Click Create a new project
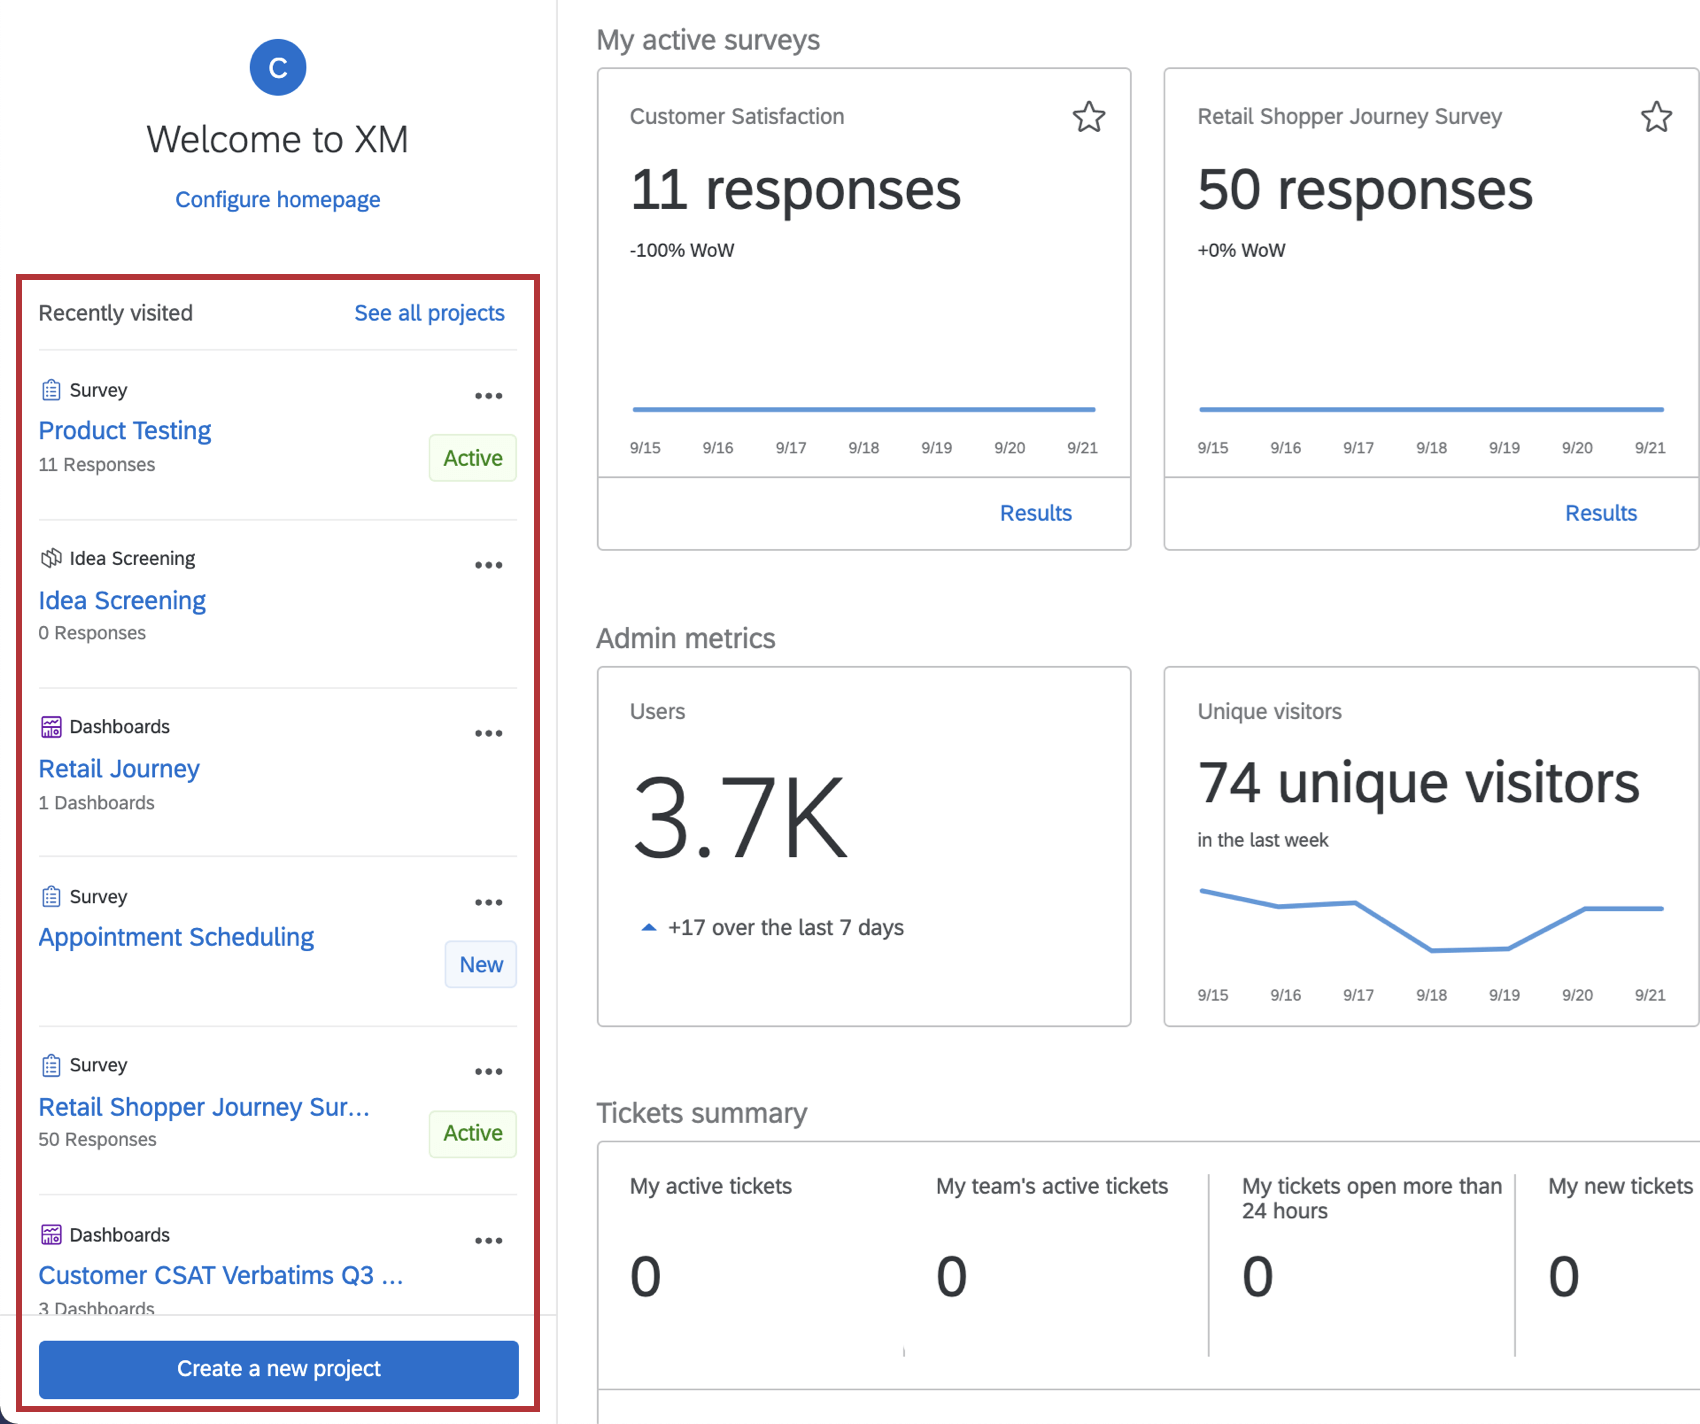This screenshot has height=1424, width=1700. coord(277,1369)
